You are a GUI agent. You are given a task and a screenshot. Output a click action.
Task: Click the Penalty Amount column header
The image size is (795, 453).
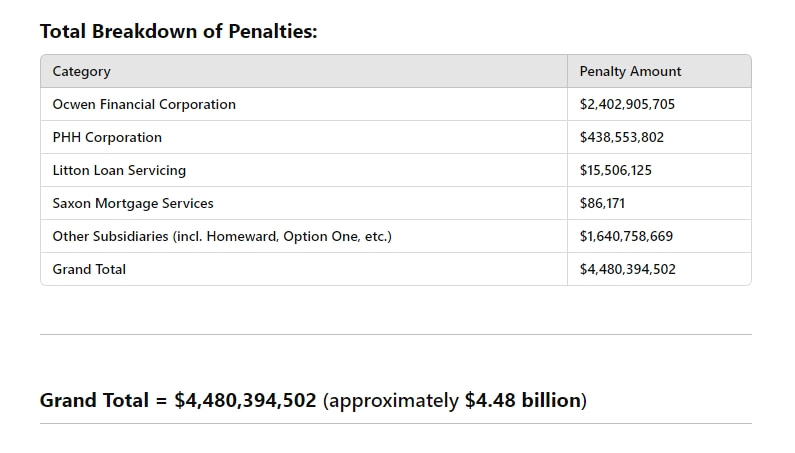point(659,71)
